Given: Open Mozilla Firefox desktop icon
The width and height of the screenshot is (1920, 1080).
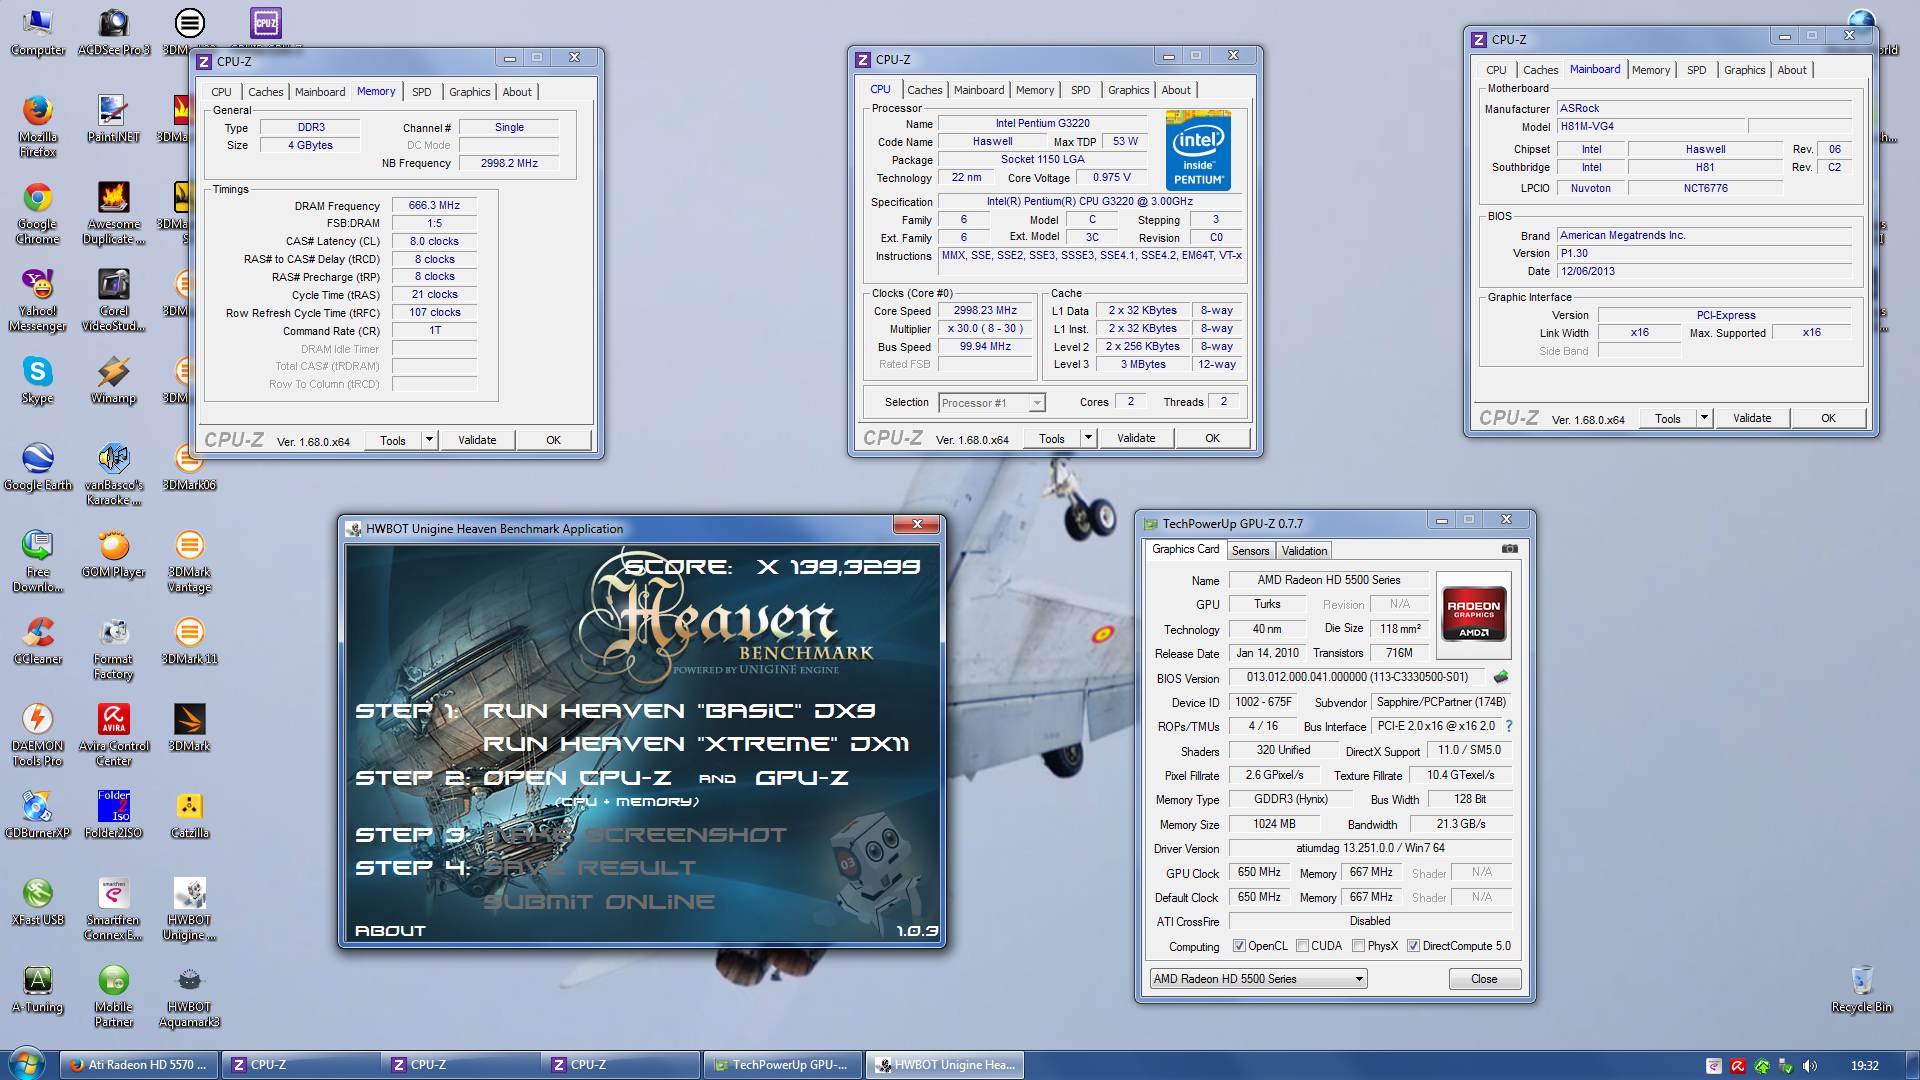Looking at the screenshot, I should tap(37, 125).
